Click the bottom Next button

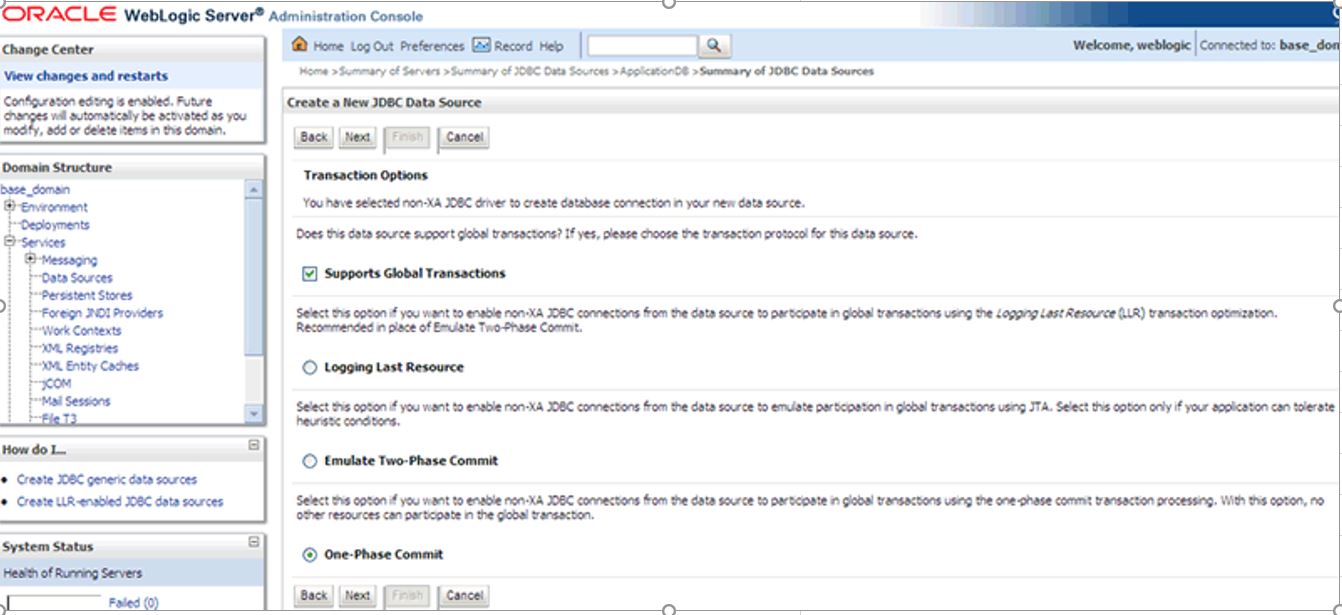(x=358, y=595)
